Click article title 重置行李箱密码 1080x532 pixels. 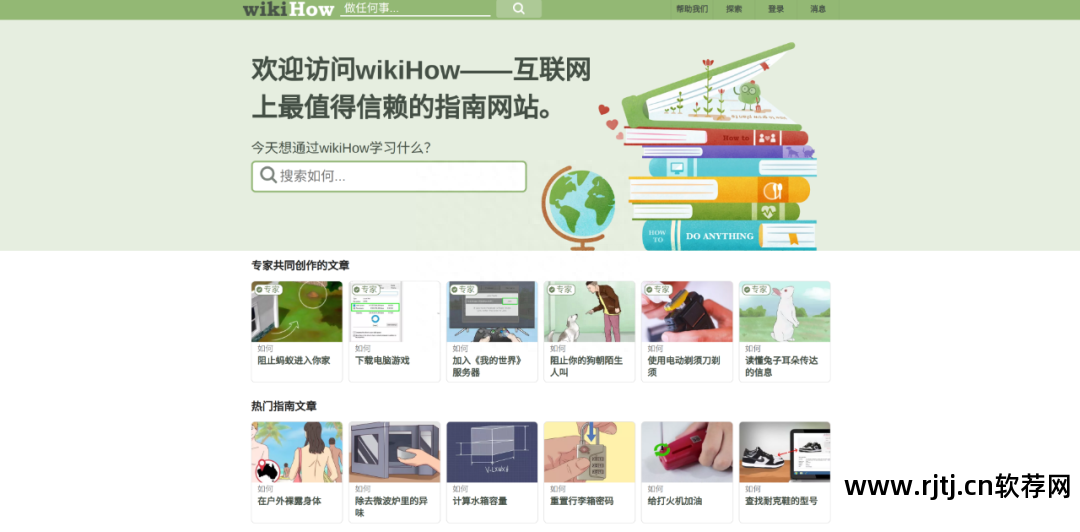(x=582, y=501)
